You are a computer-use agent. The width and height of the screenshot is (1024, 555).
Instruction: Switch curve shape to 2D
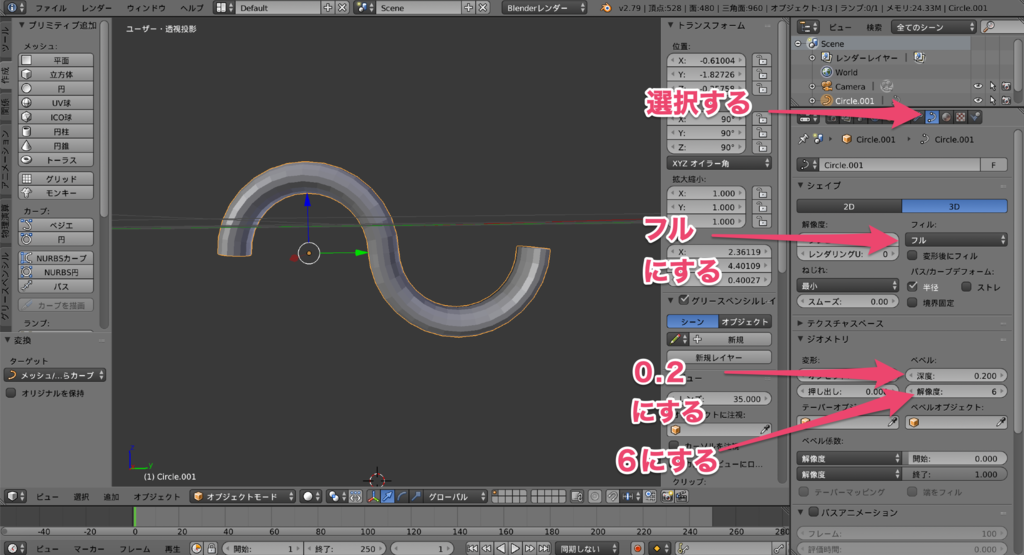pyautogui.click(x=849, y=206)
